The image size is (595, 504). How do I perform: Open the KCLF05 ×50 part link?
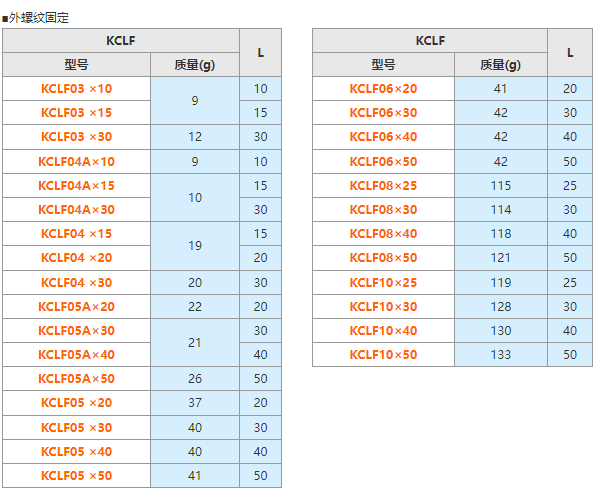76,476
